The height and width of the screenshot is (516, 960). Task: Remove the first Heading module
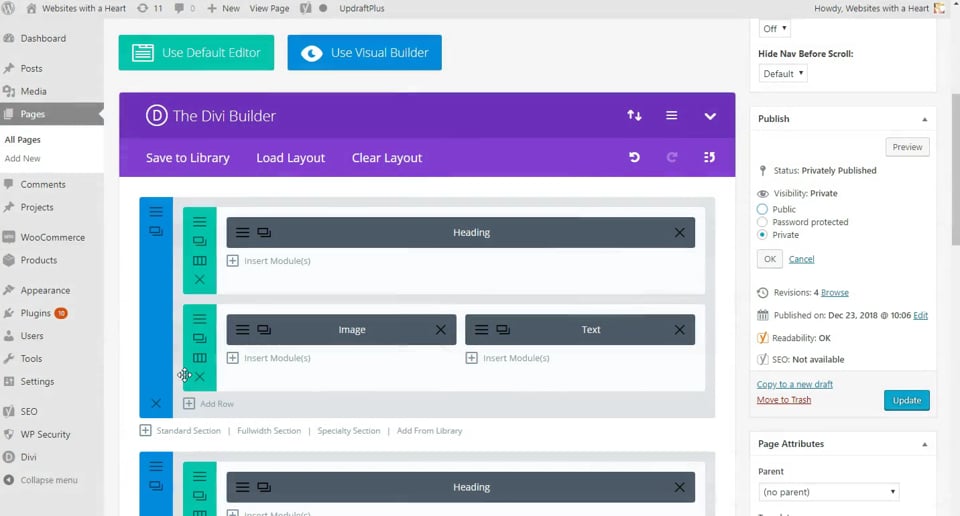680,233
